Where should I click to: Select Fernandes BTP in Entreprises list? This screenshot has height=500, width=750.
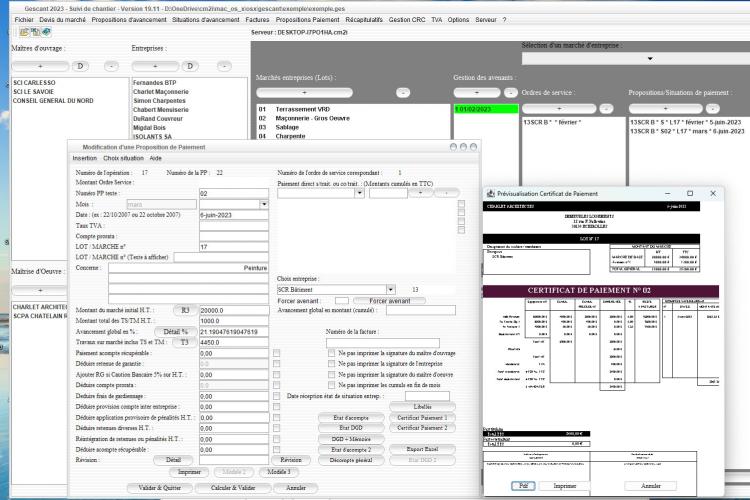click(x=154, y=83)
